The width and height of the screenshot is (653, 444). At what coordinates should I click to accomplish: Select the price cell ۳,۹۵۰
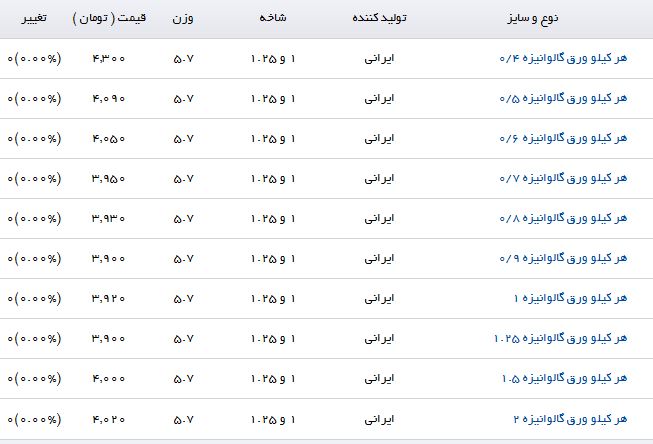[108, 179]
